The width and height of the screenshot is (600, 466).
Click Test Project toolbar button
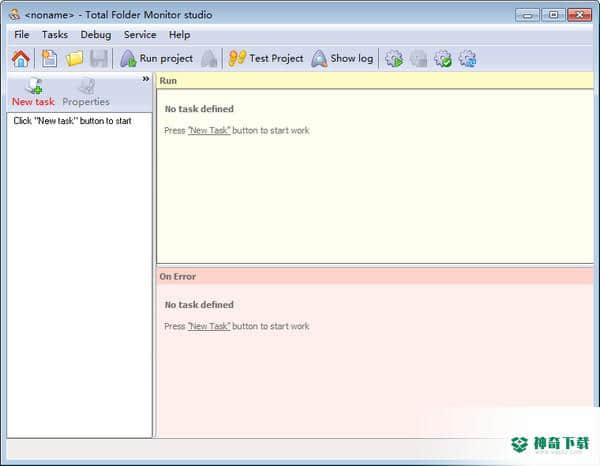(266, 59)
